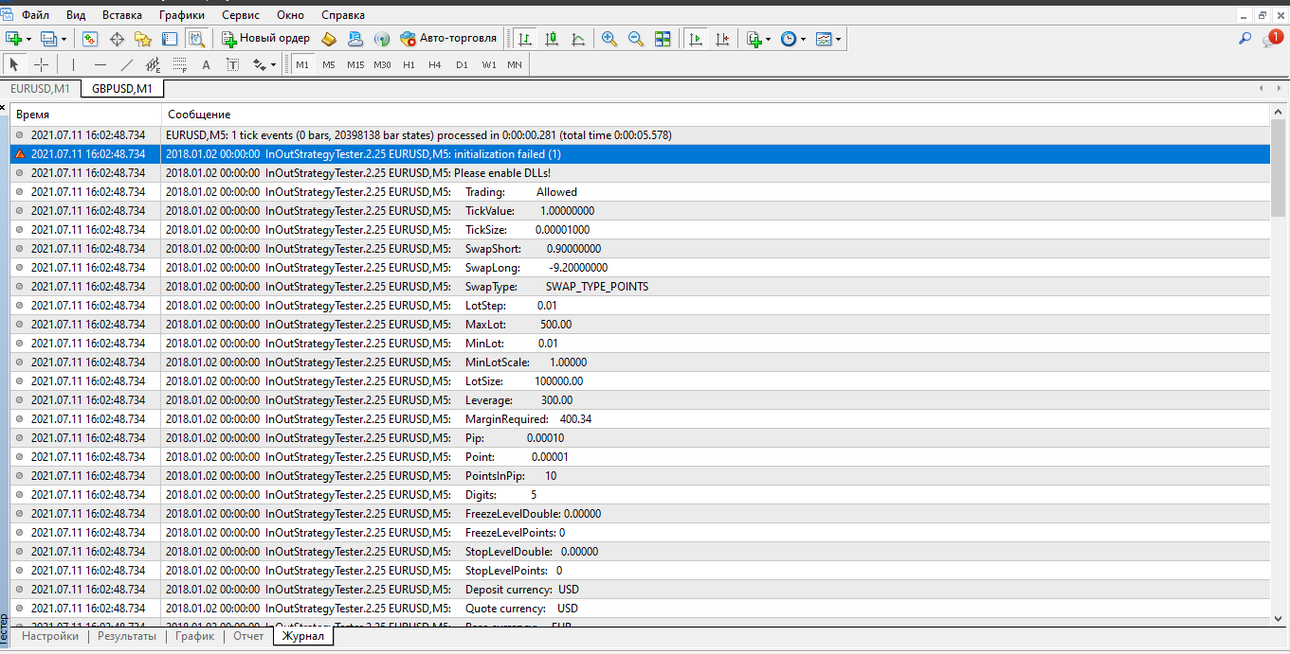Open the Data Window crosshair icon

[116, 38]
